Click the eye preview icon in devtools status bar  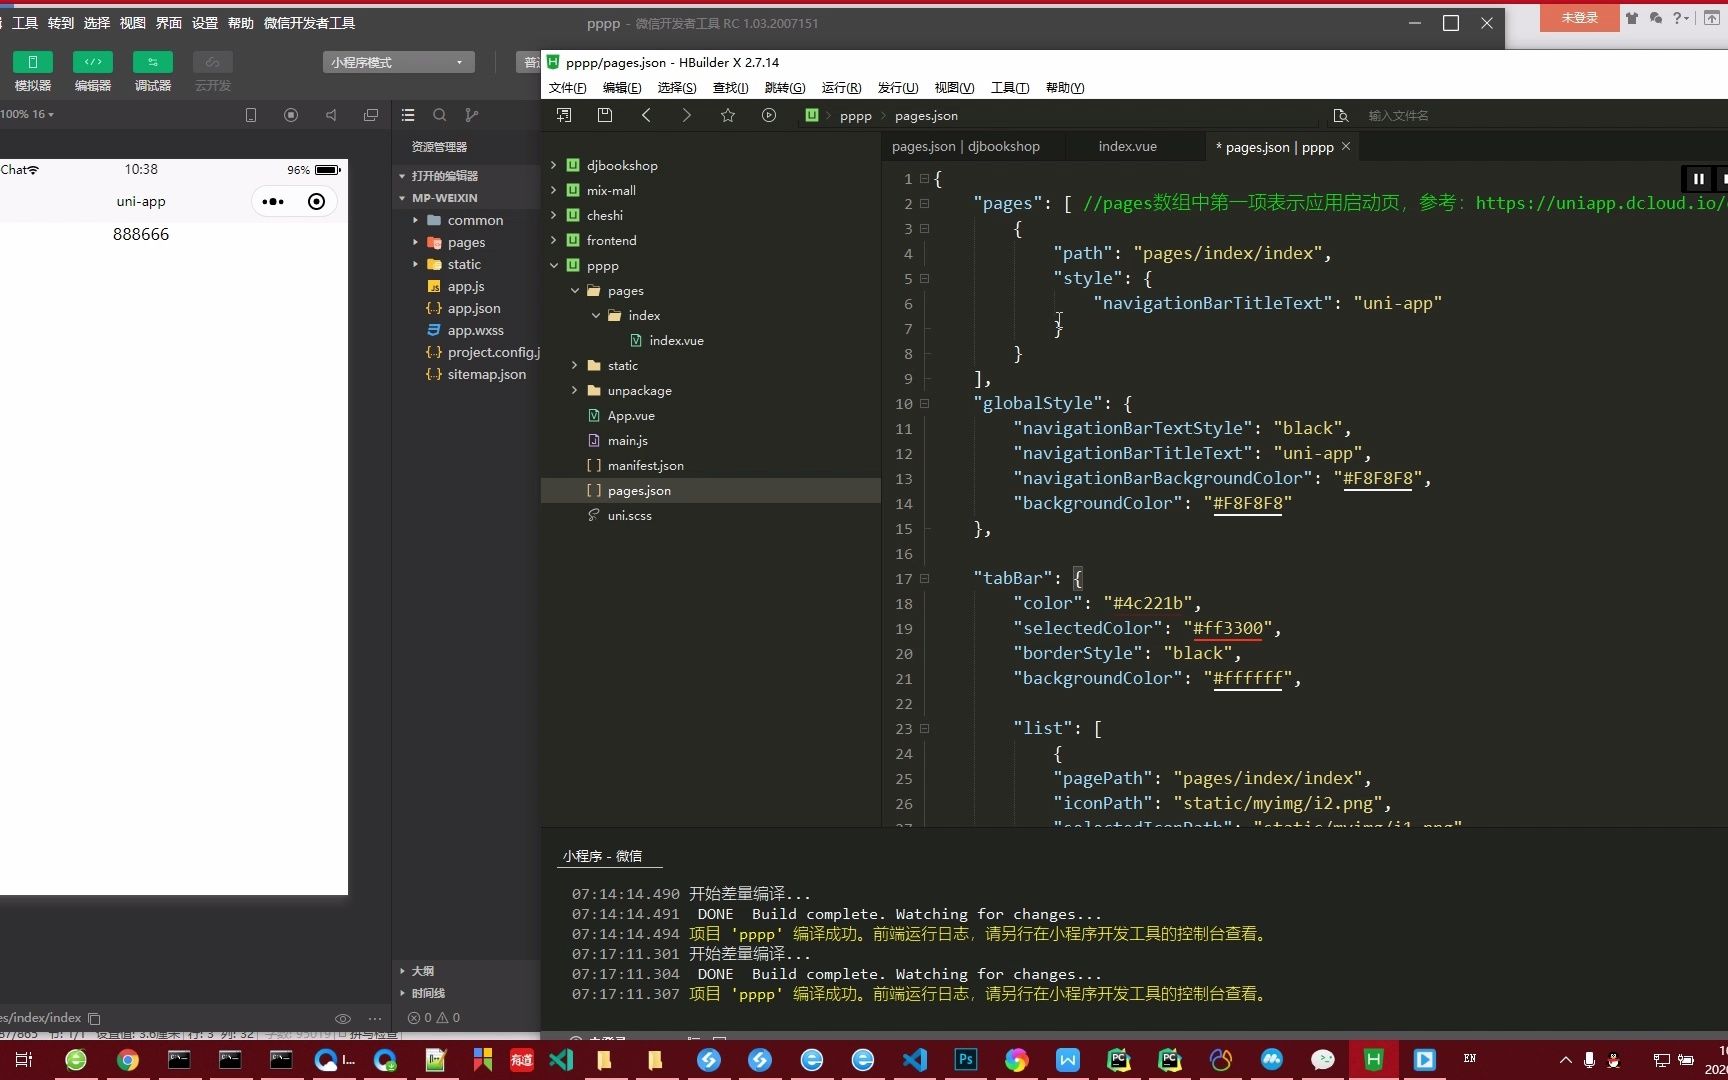coord(342,1018)
